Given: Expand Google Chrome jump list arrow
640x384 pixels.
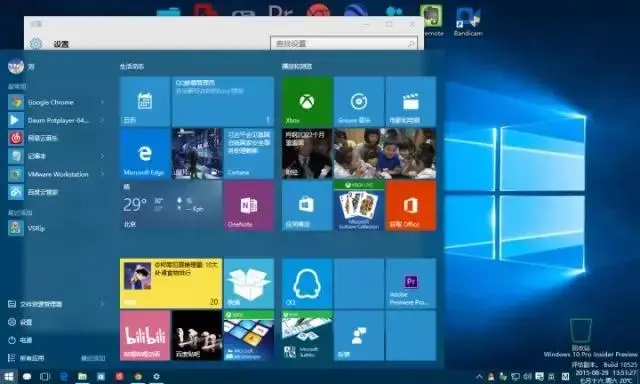Looking at the screenshot, I should (102, 102).
